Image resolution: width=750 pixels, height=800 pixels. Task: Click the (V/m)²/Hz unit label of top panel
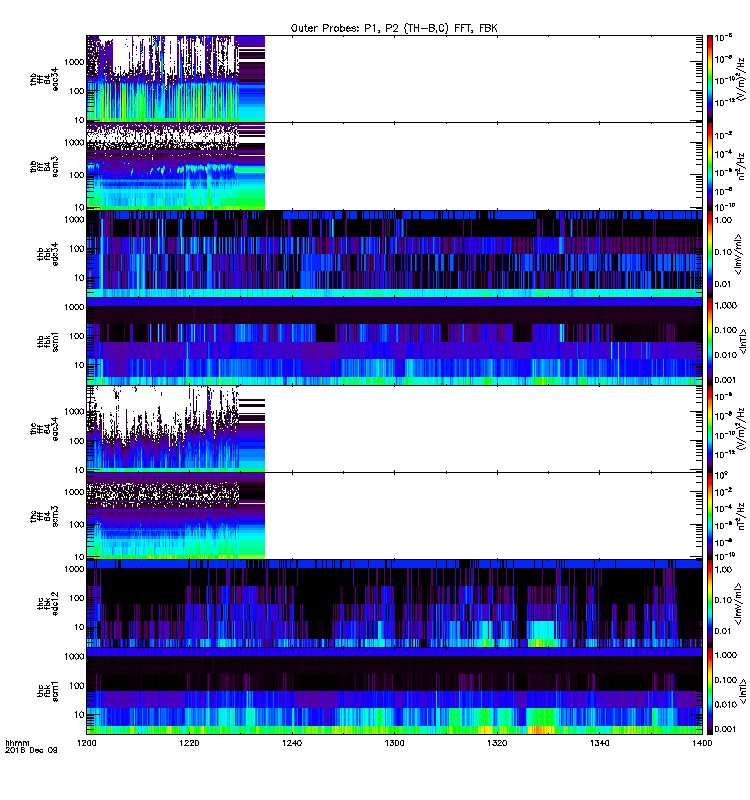[x=741, y=79]
